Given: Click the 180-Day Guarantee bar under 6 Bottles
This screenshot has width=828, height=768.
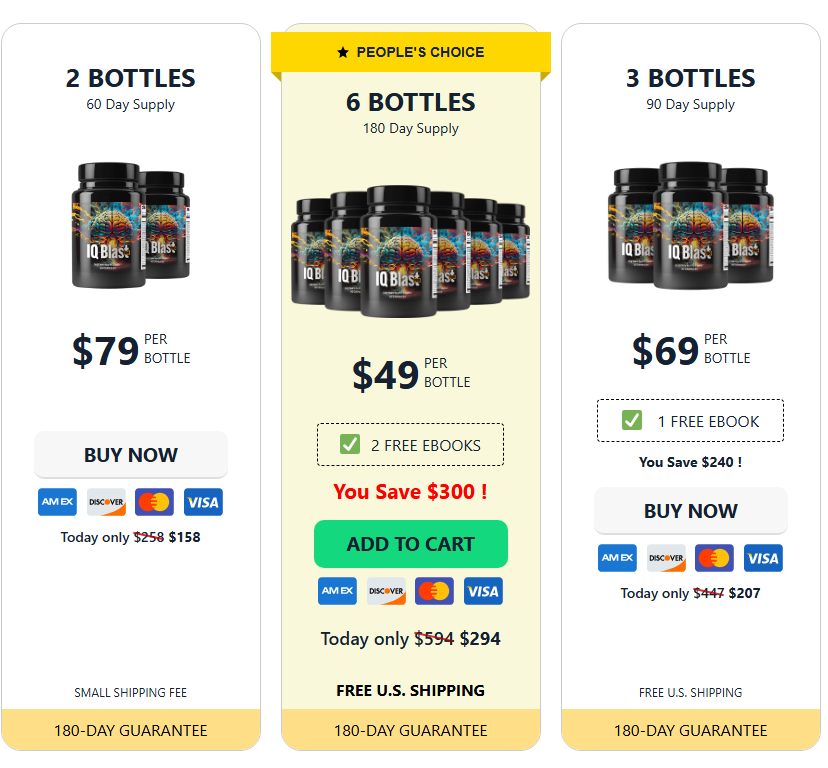Looking at the screenshot, I should click(x=411, y=730).
